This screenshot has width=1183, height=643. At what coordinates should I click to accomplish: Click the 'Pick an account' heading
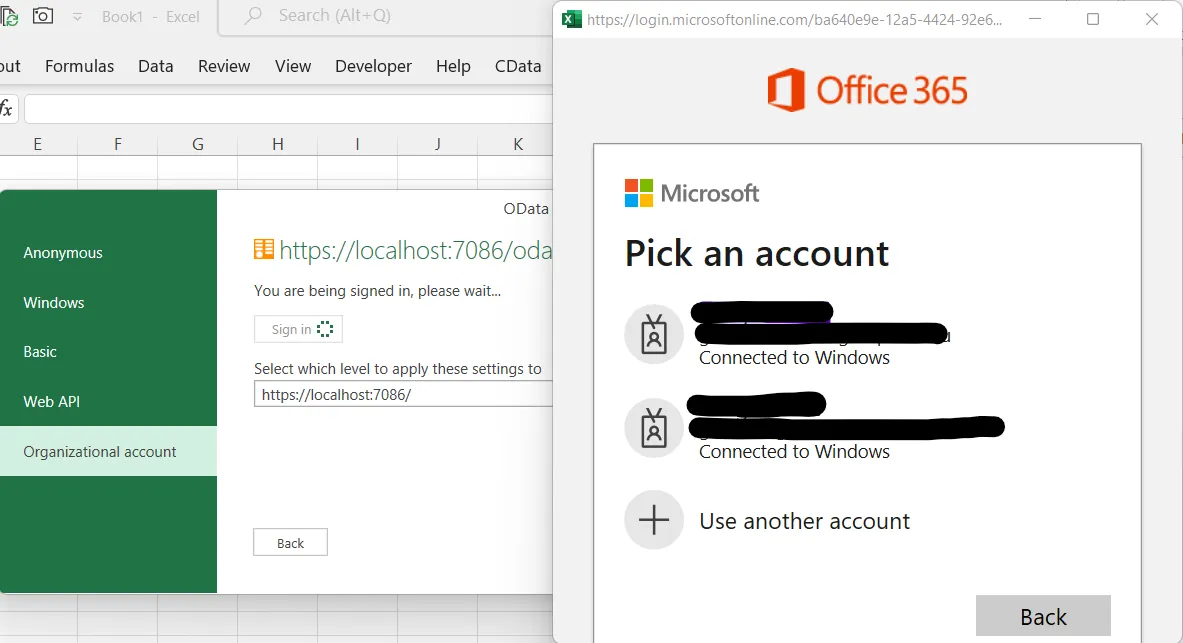pyautogui.click(x=757, y=254)
